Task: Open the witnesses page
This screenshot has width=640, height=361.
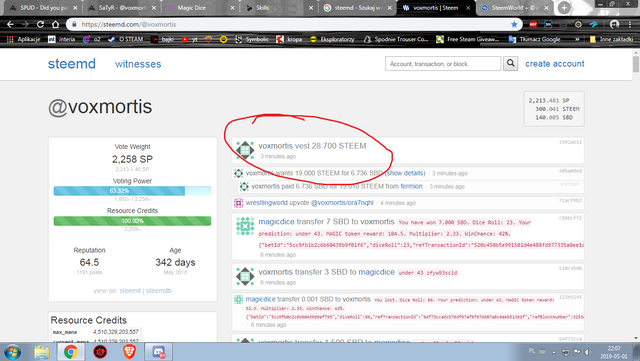Action: click(x=138, y=64)
